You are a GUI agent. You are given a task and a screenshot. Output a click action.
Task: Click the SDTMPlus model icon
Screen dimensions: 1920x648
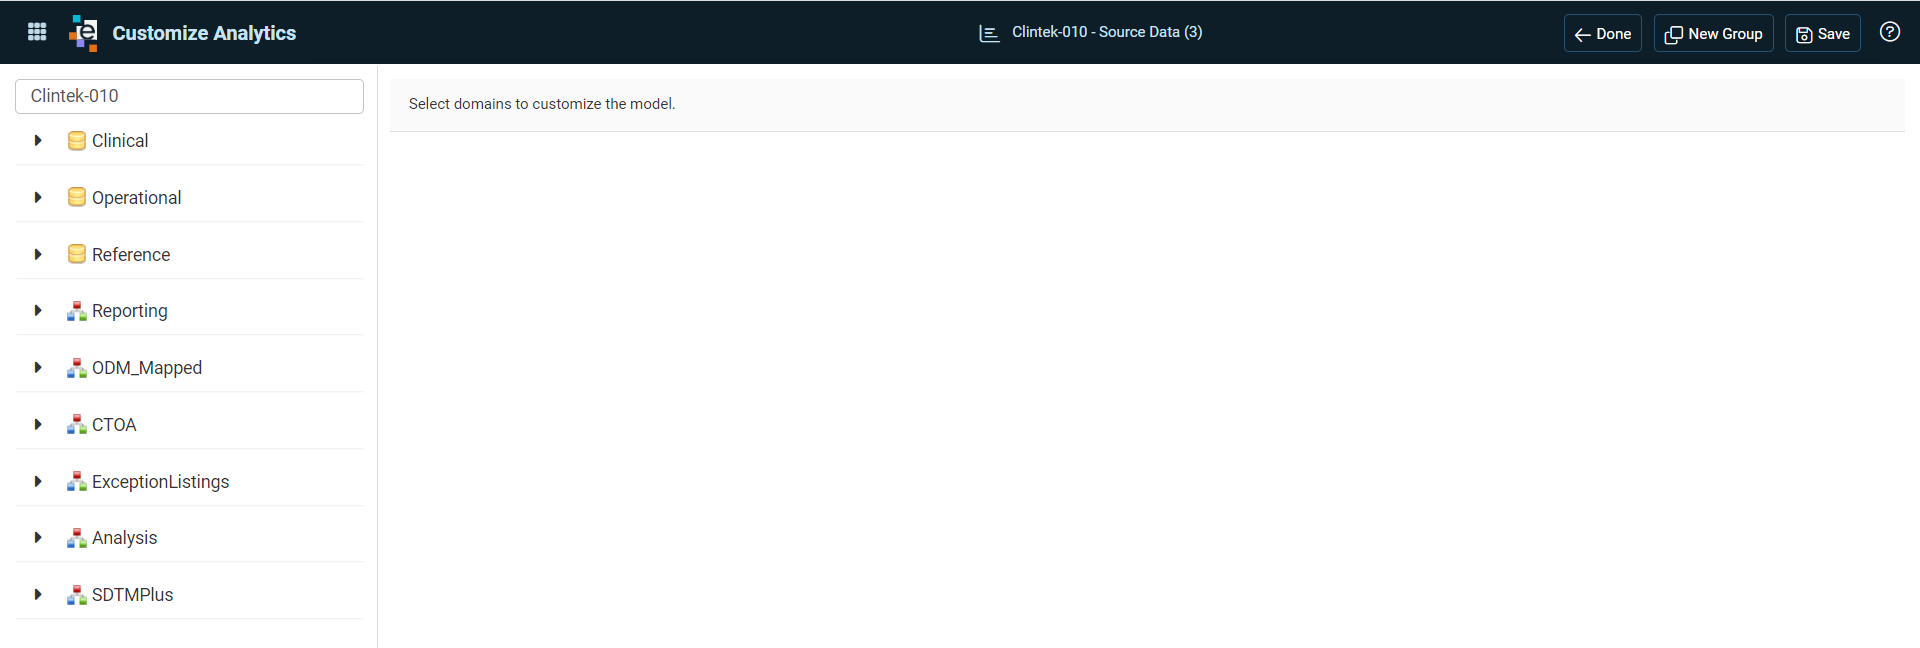[x=77, y=595]
